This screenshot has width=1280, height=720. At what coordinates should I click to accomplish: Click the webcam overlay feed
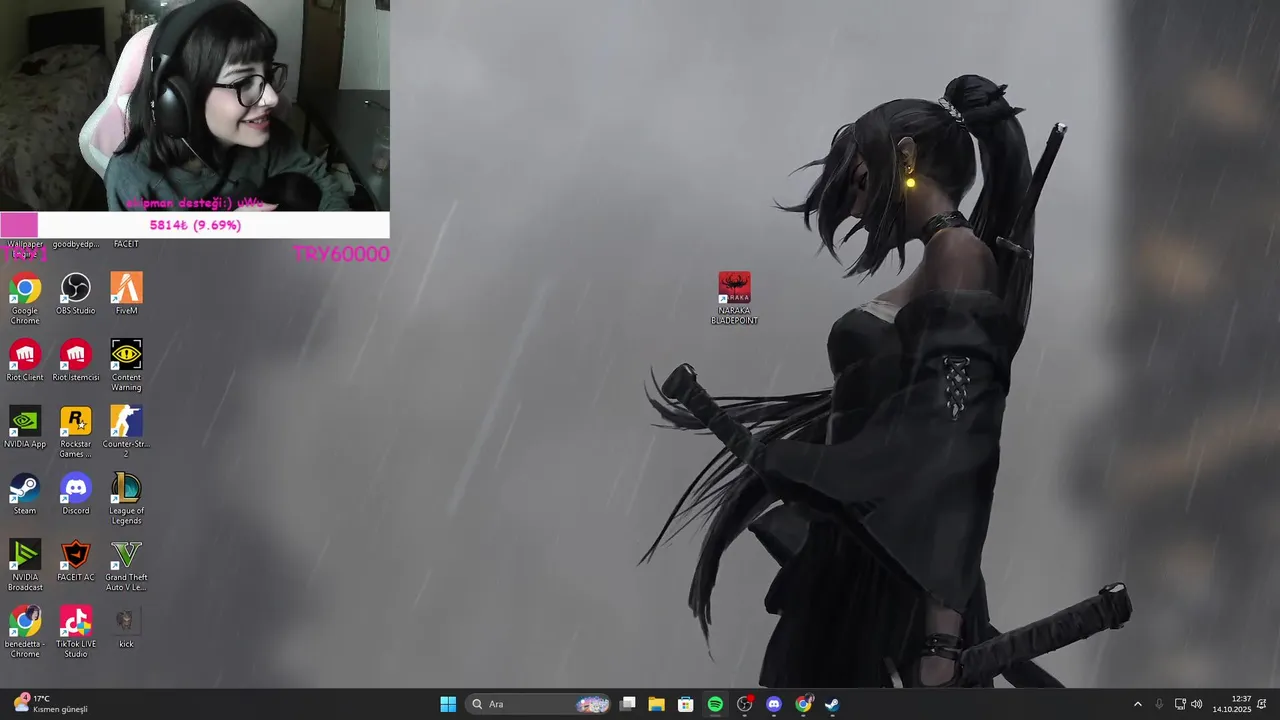tap(195, 106)
